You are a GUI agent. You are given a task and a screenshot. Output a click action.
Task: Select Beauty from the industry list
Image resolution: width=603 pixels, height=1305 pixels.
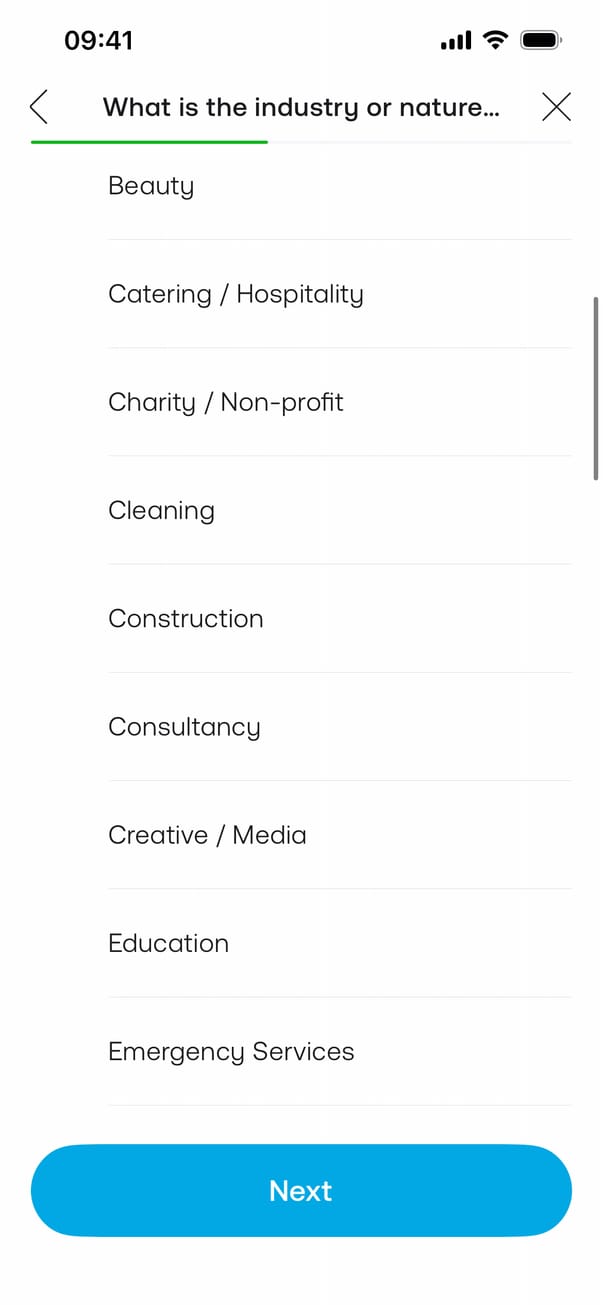[x=151, y=186]
